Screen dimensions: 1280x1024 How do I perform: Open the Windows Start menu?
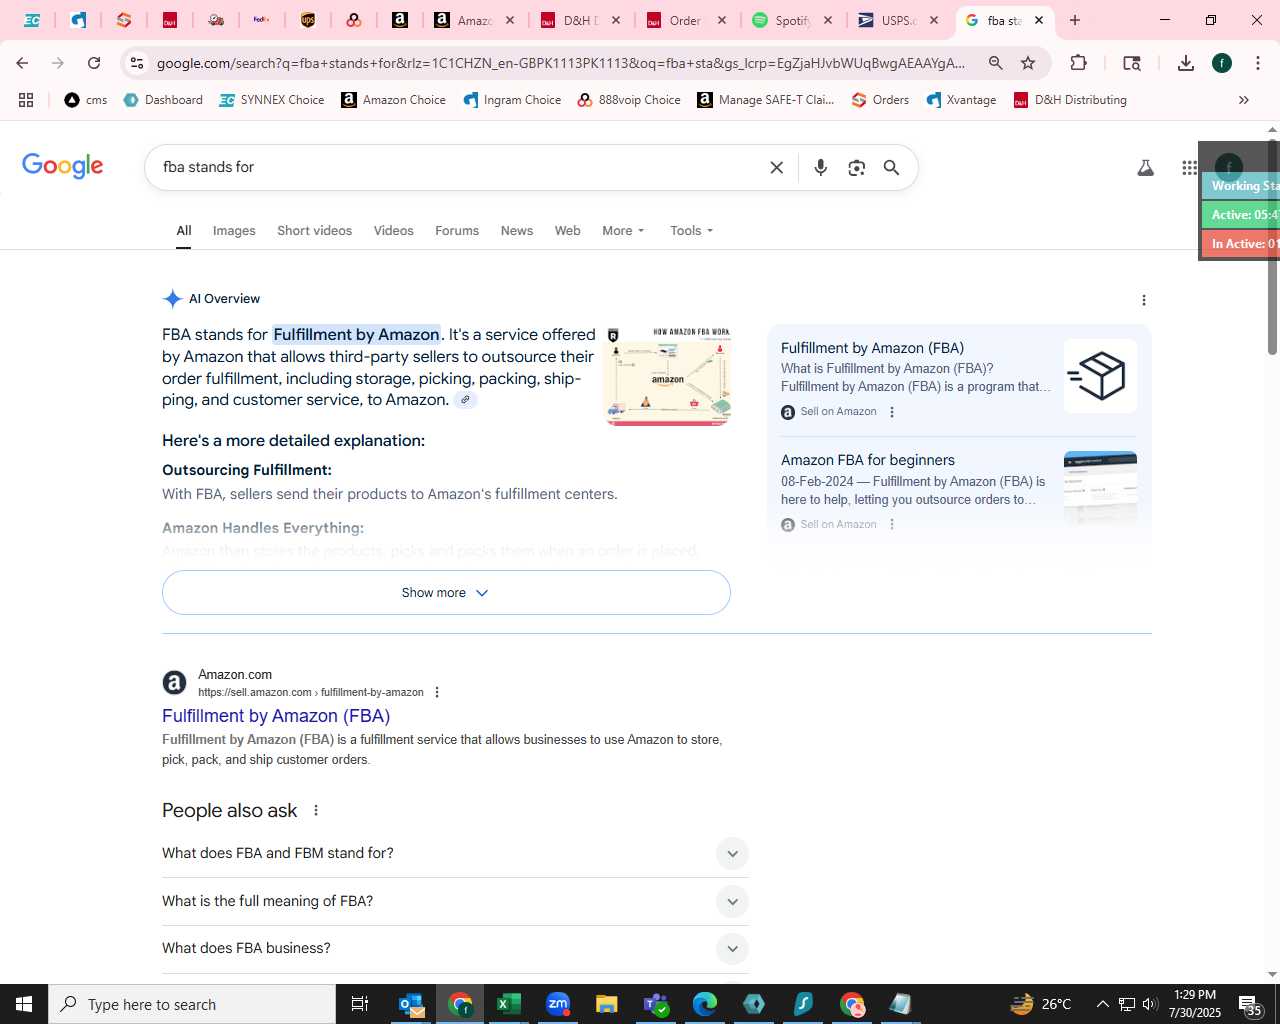(x=24, y=1004)
